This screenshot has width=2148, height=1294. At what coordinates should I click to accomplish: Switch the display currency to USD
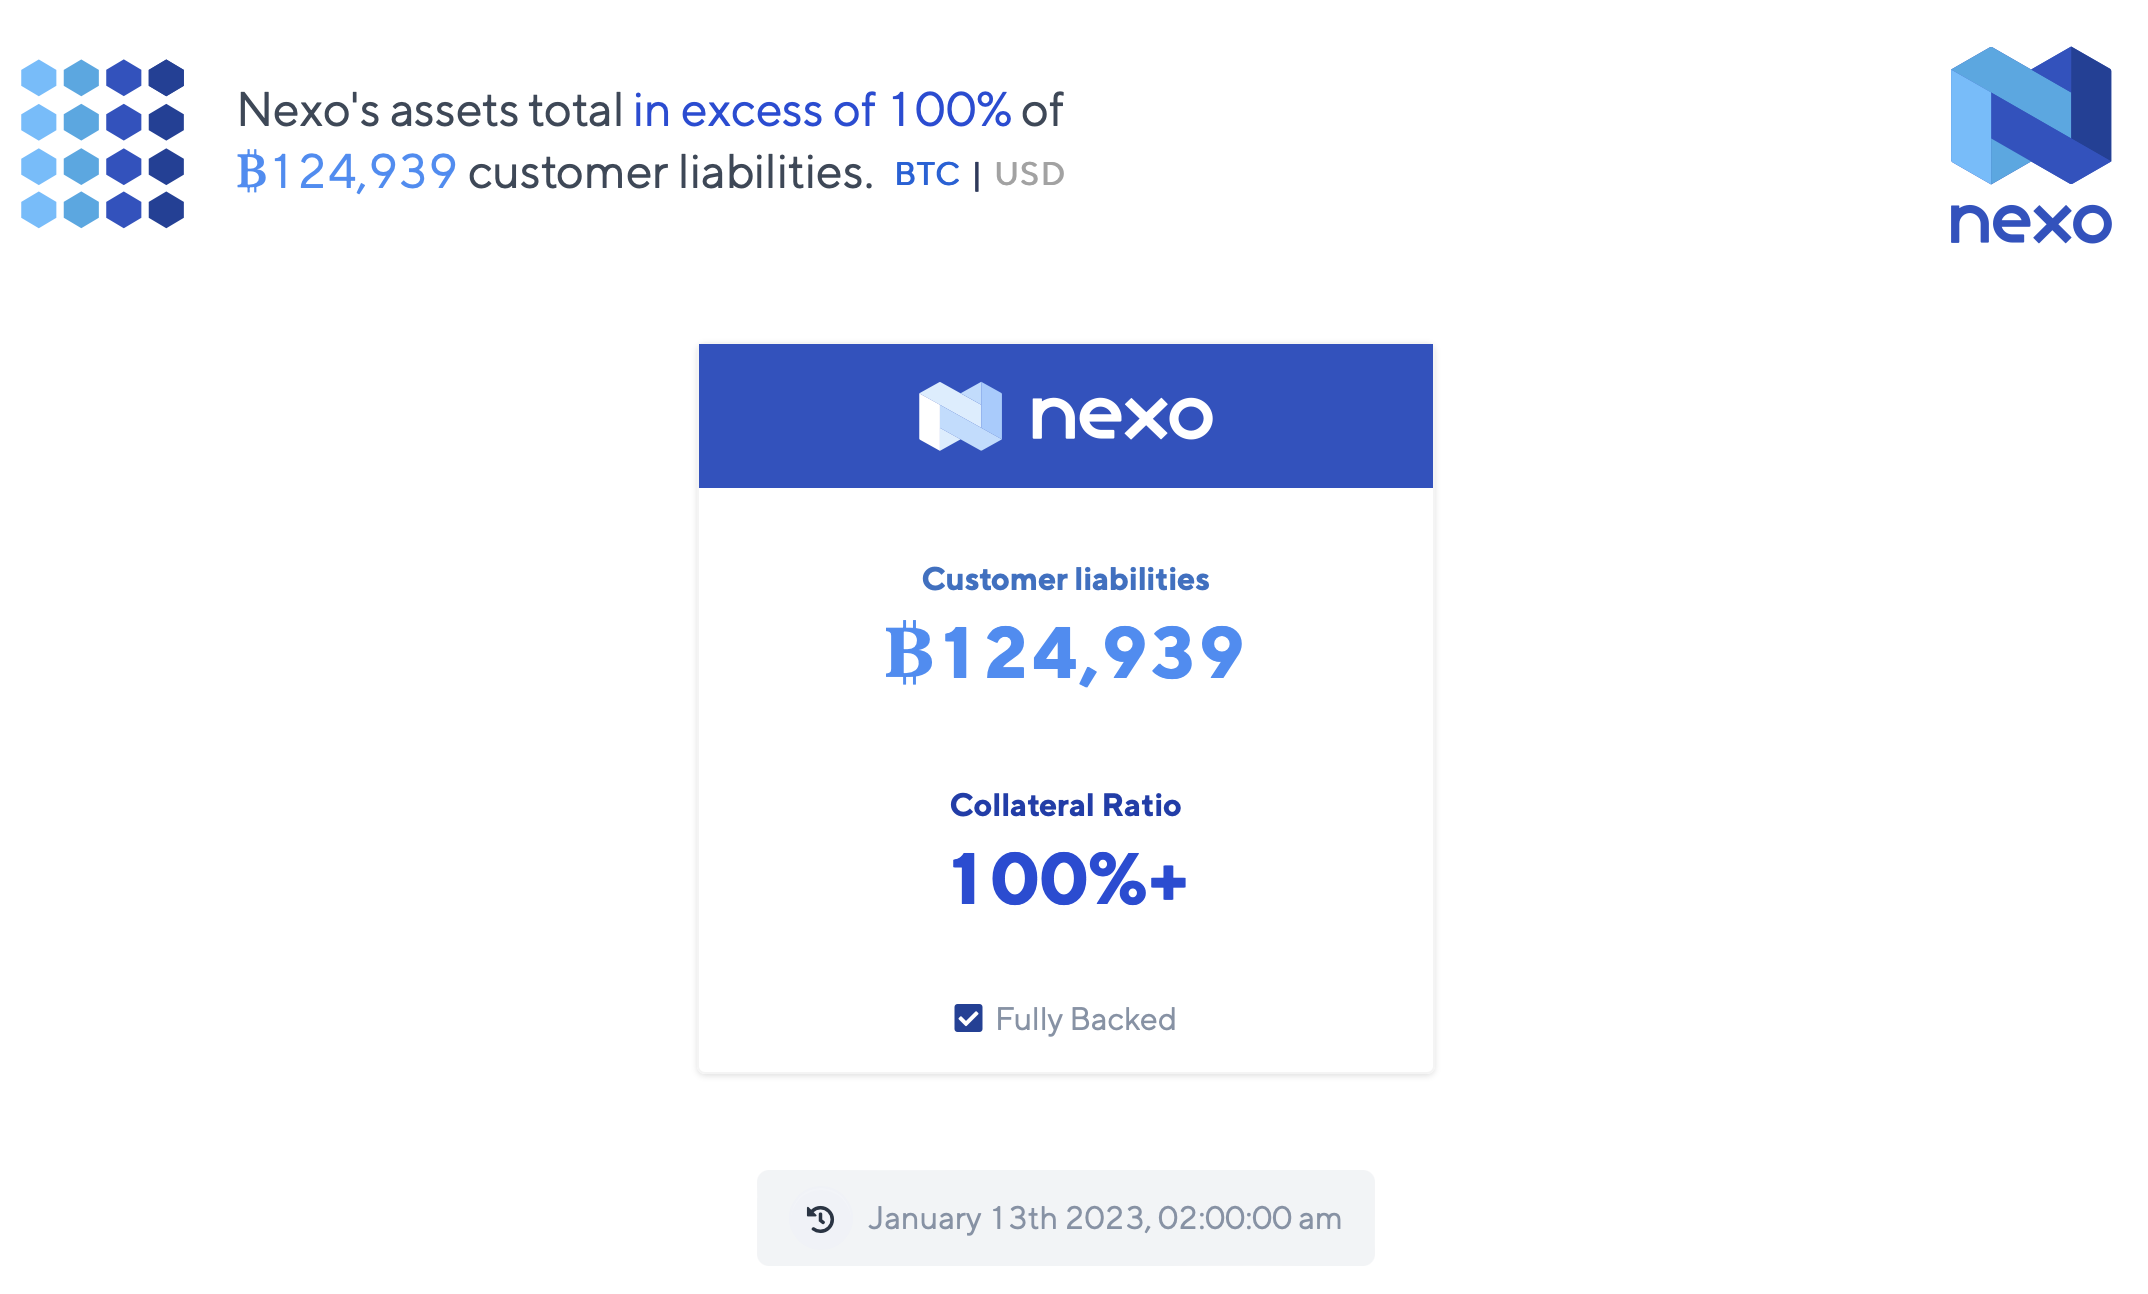point(1028,173)
